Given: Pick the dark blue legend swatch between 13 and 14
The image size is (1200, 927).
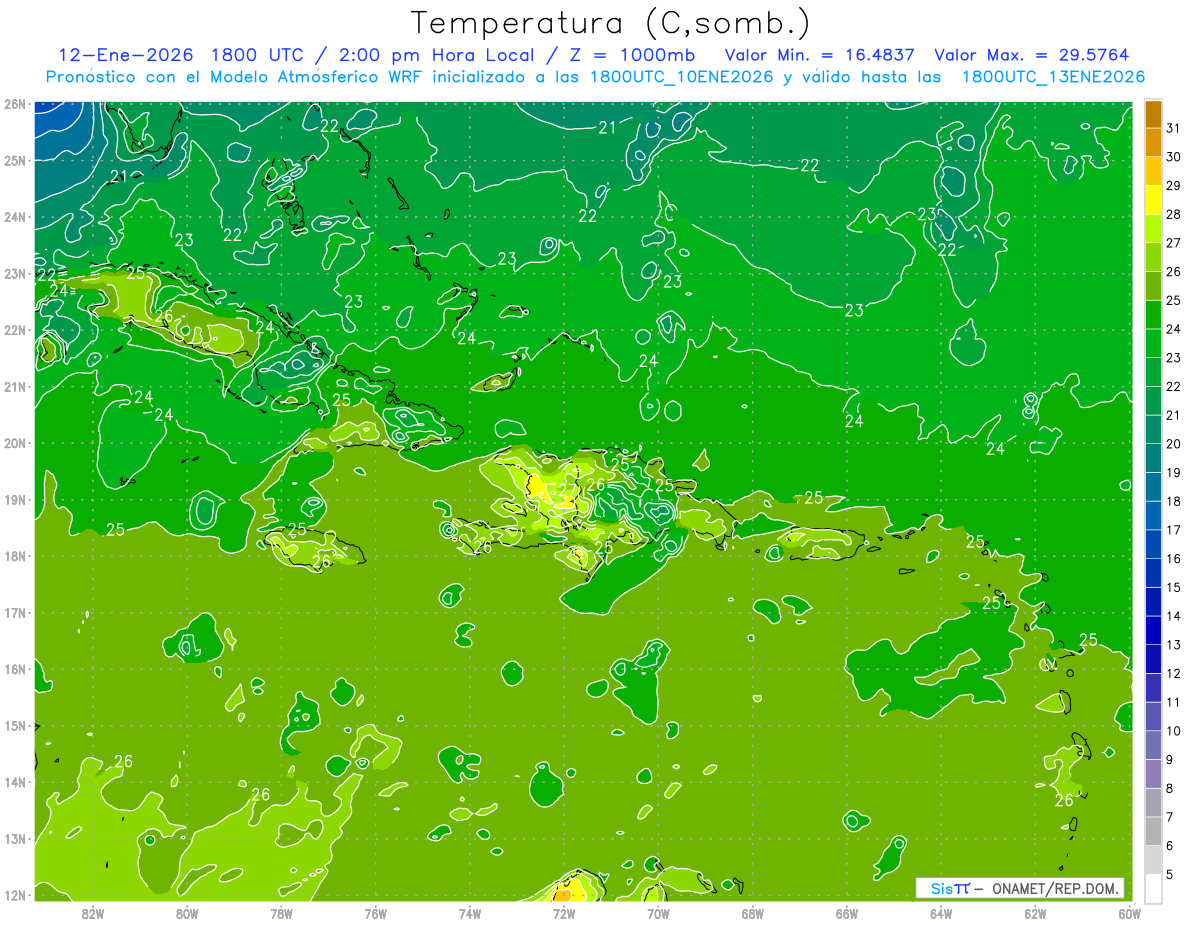Looking at the screenshot, I should pyautogui.click(x=1153, y=630).
